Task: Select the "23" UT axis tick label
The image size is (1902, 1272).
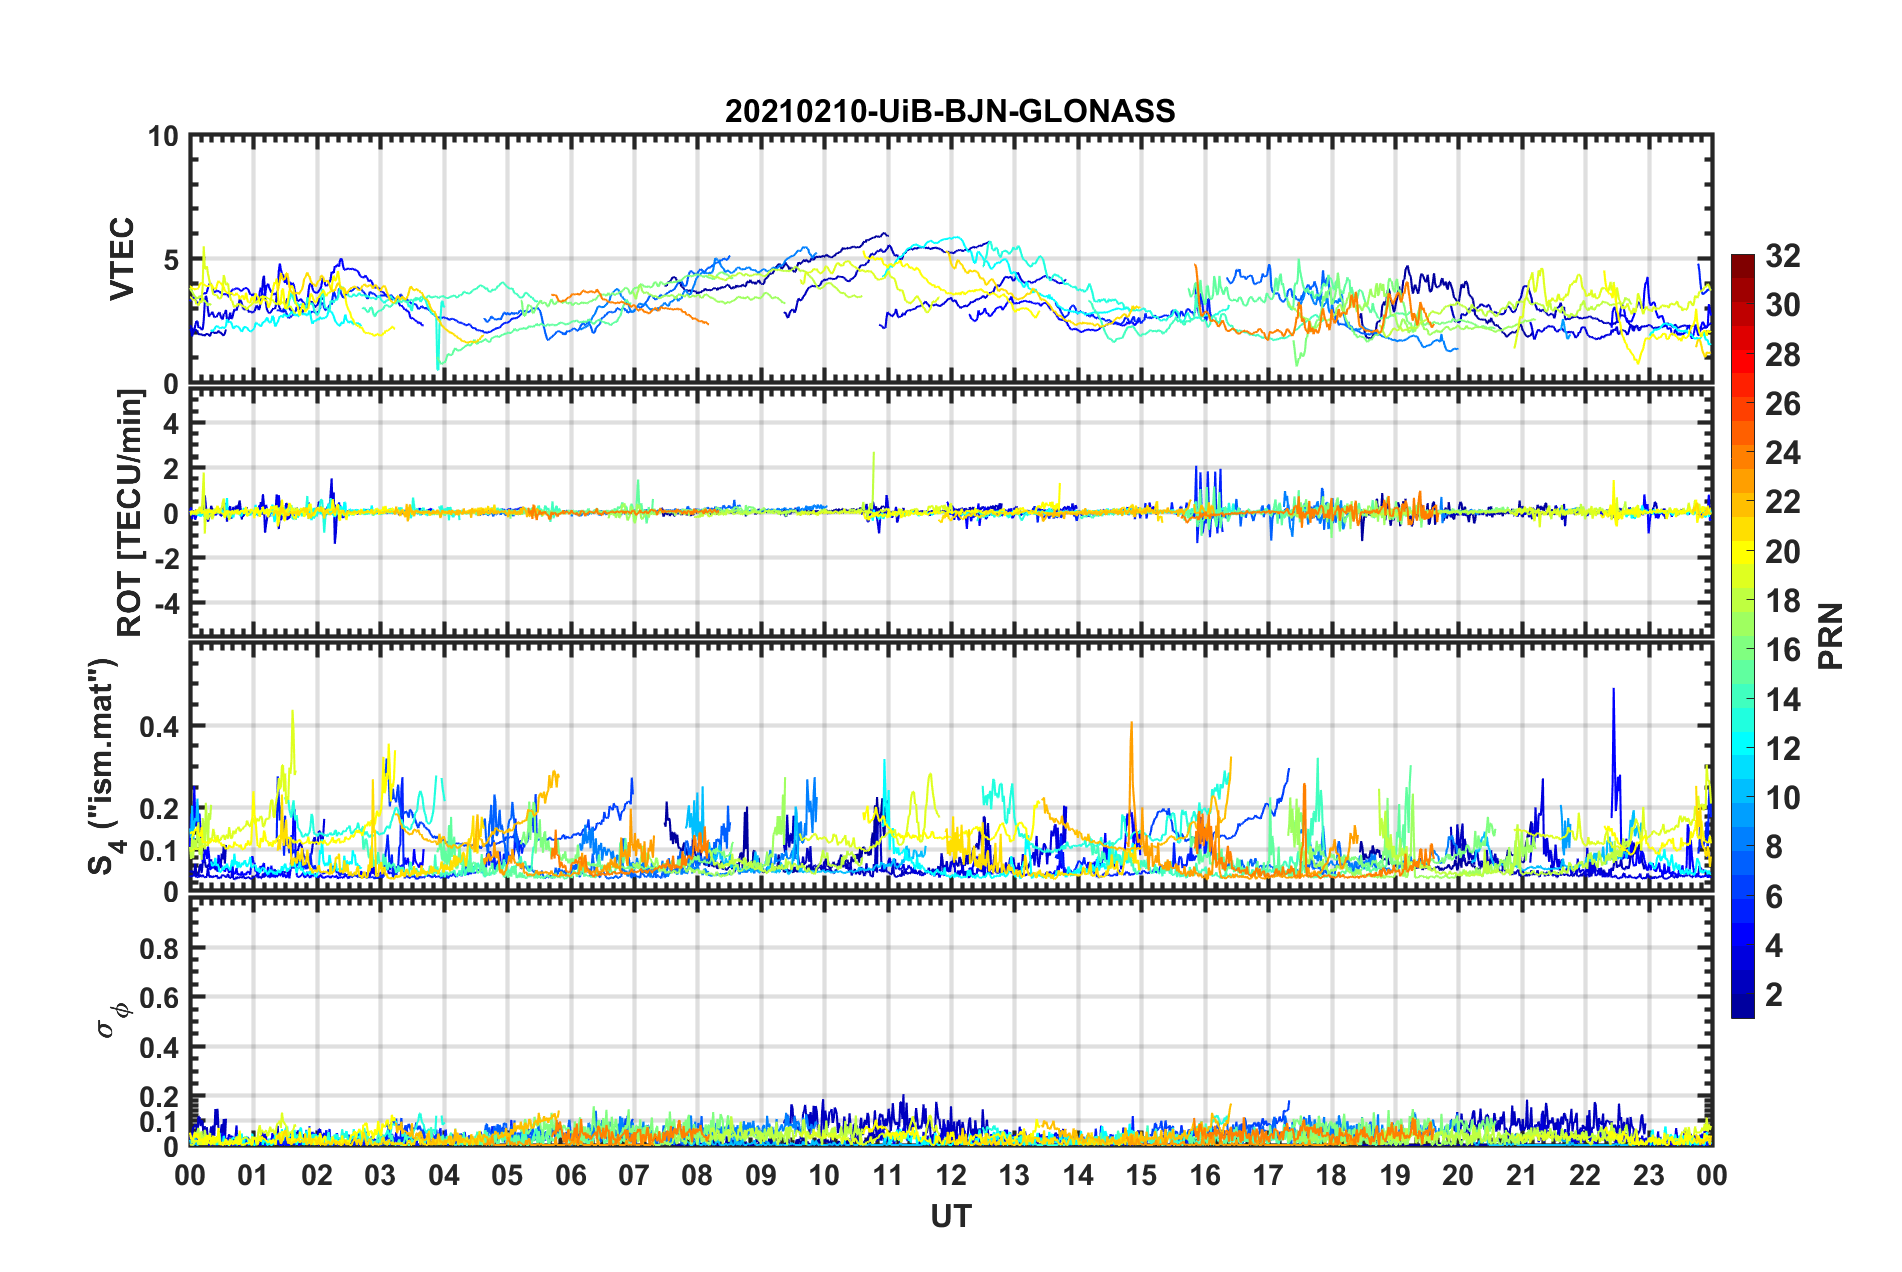Action: [x=1650, y=1175]
